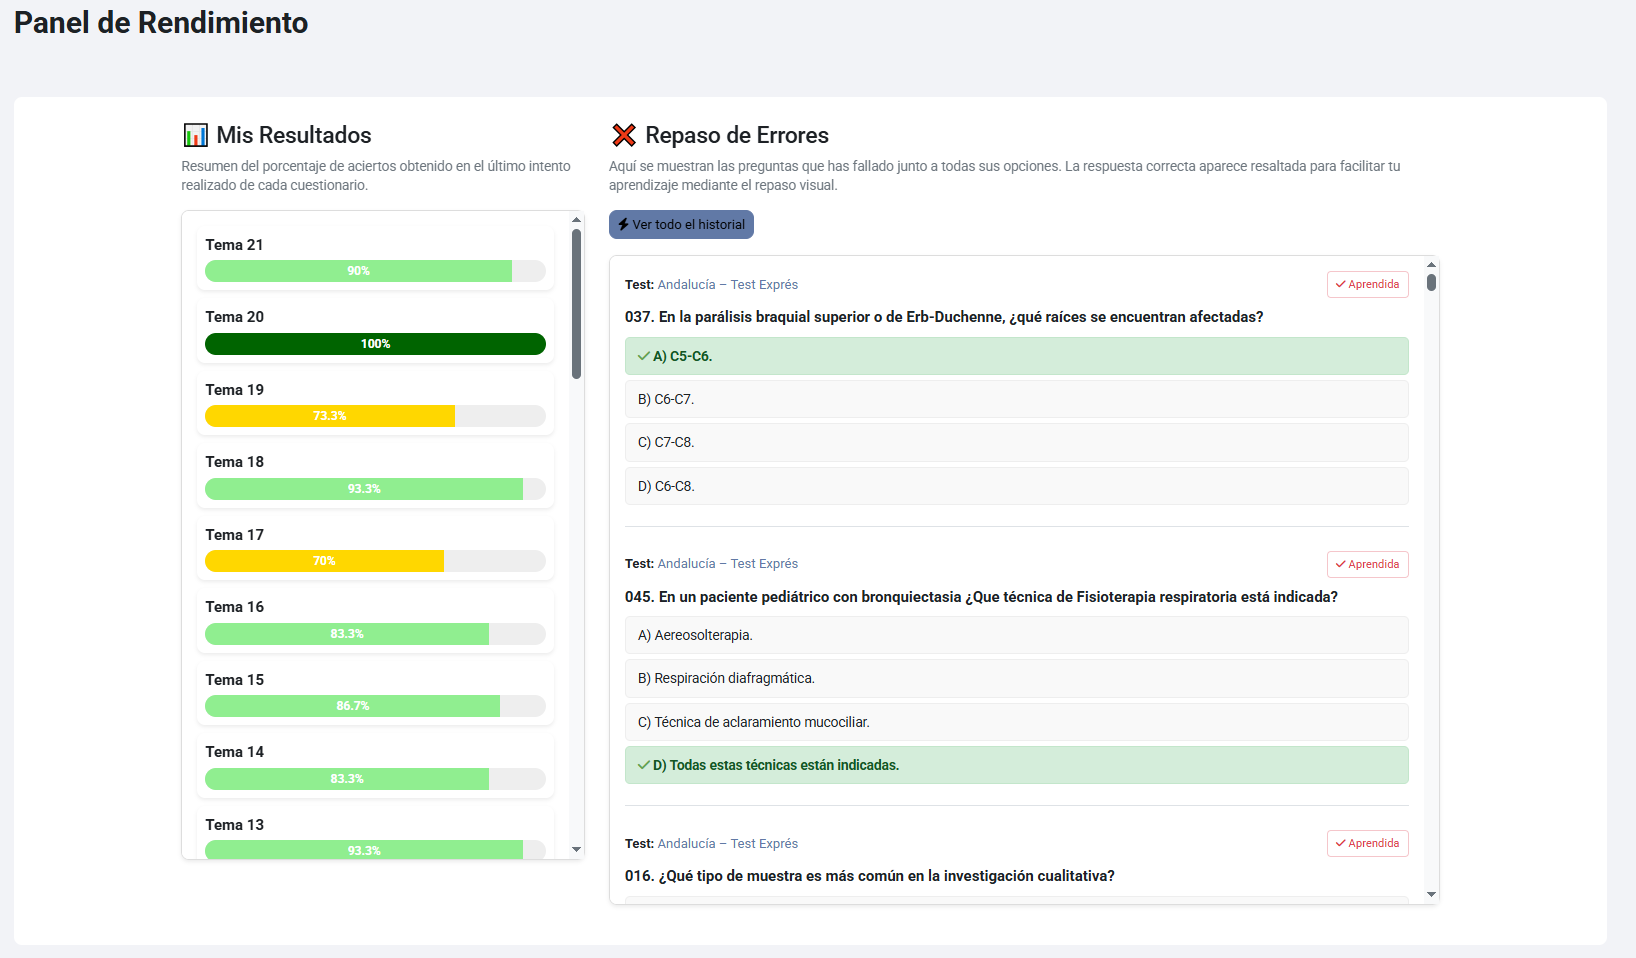Click down arrow of error review scrollbar
This screenshot has width=1636, height=958.
pos(1431,894)
